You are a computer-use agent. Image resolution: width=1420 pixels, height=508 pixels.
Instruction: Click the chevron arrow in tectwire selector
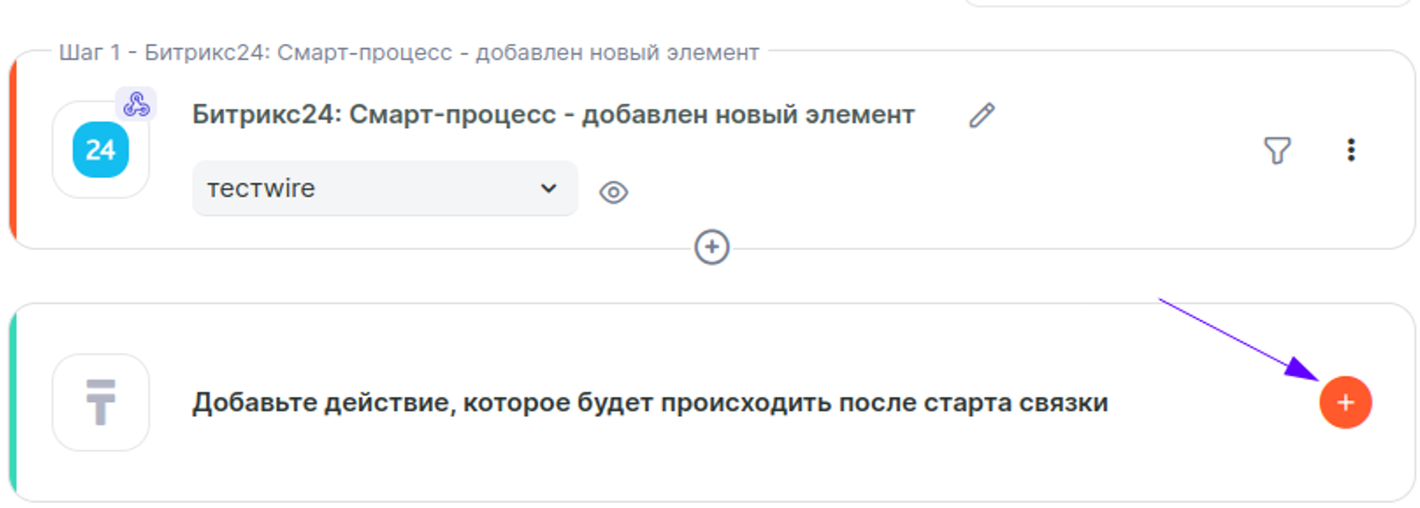coord(548,188)
